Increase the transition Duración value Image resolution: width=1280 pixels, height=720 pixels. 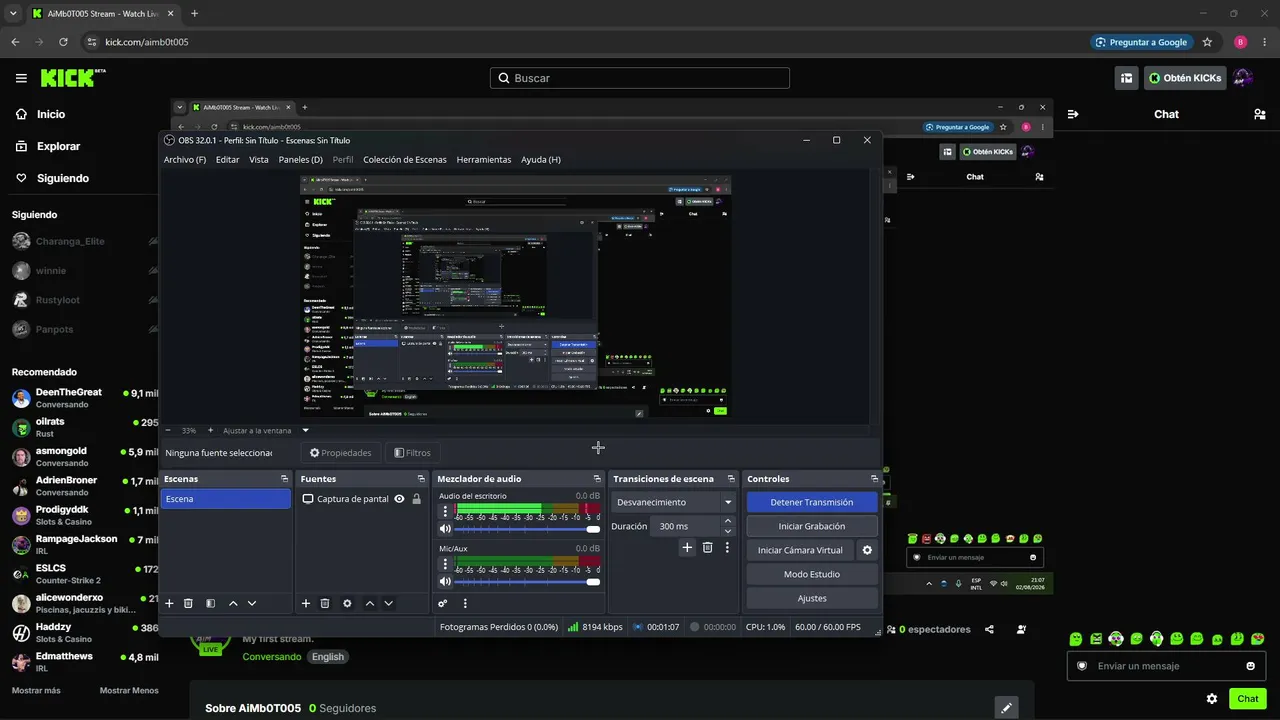pyautogui.click(x=727, y=521)
